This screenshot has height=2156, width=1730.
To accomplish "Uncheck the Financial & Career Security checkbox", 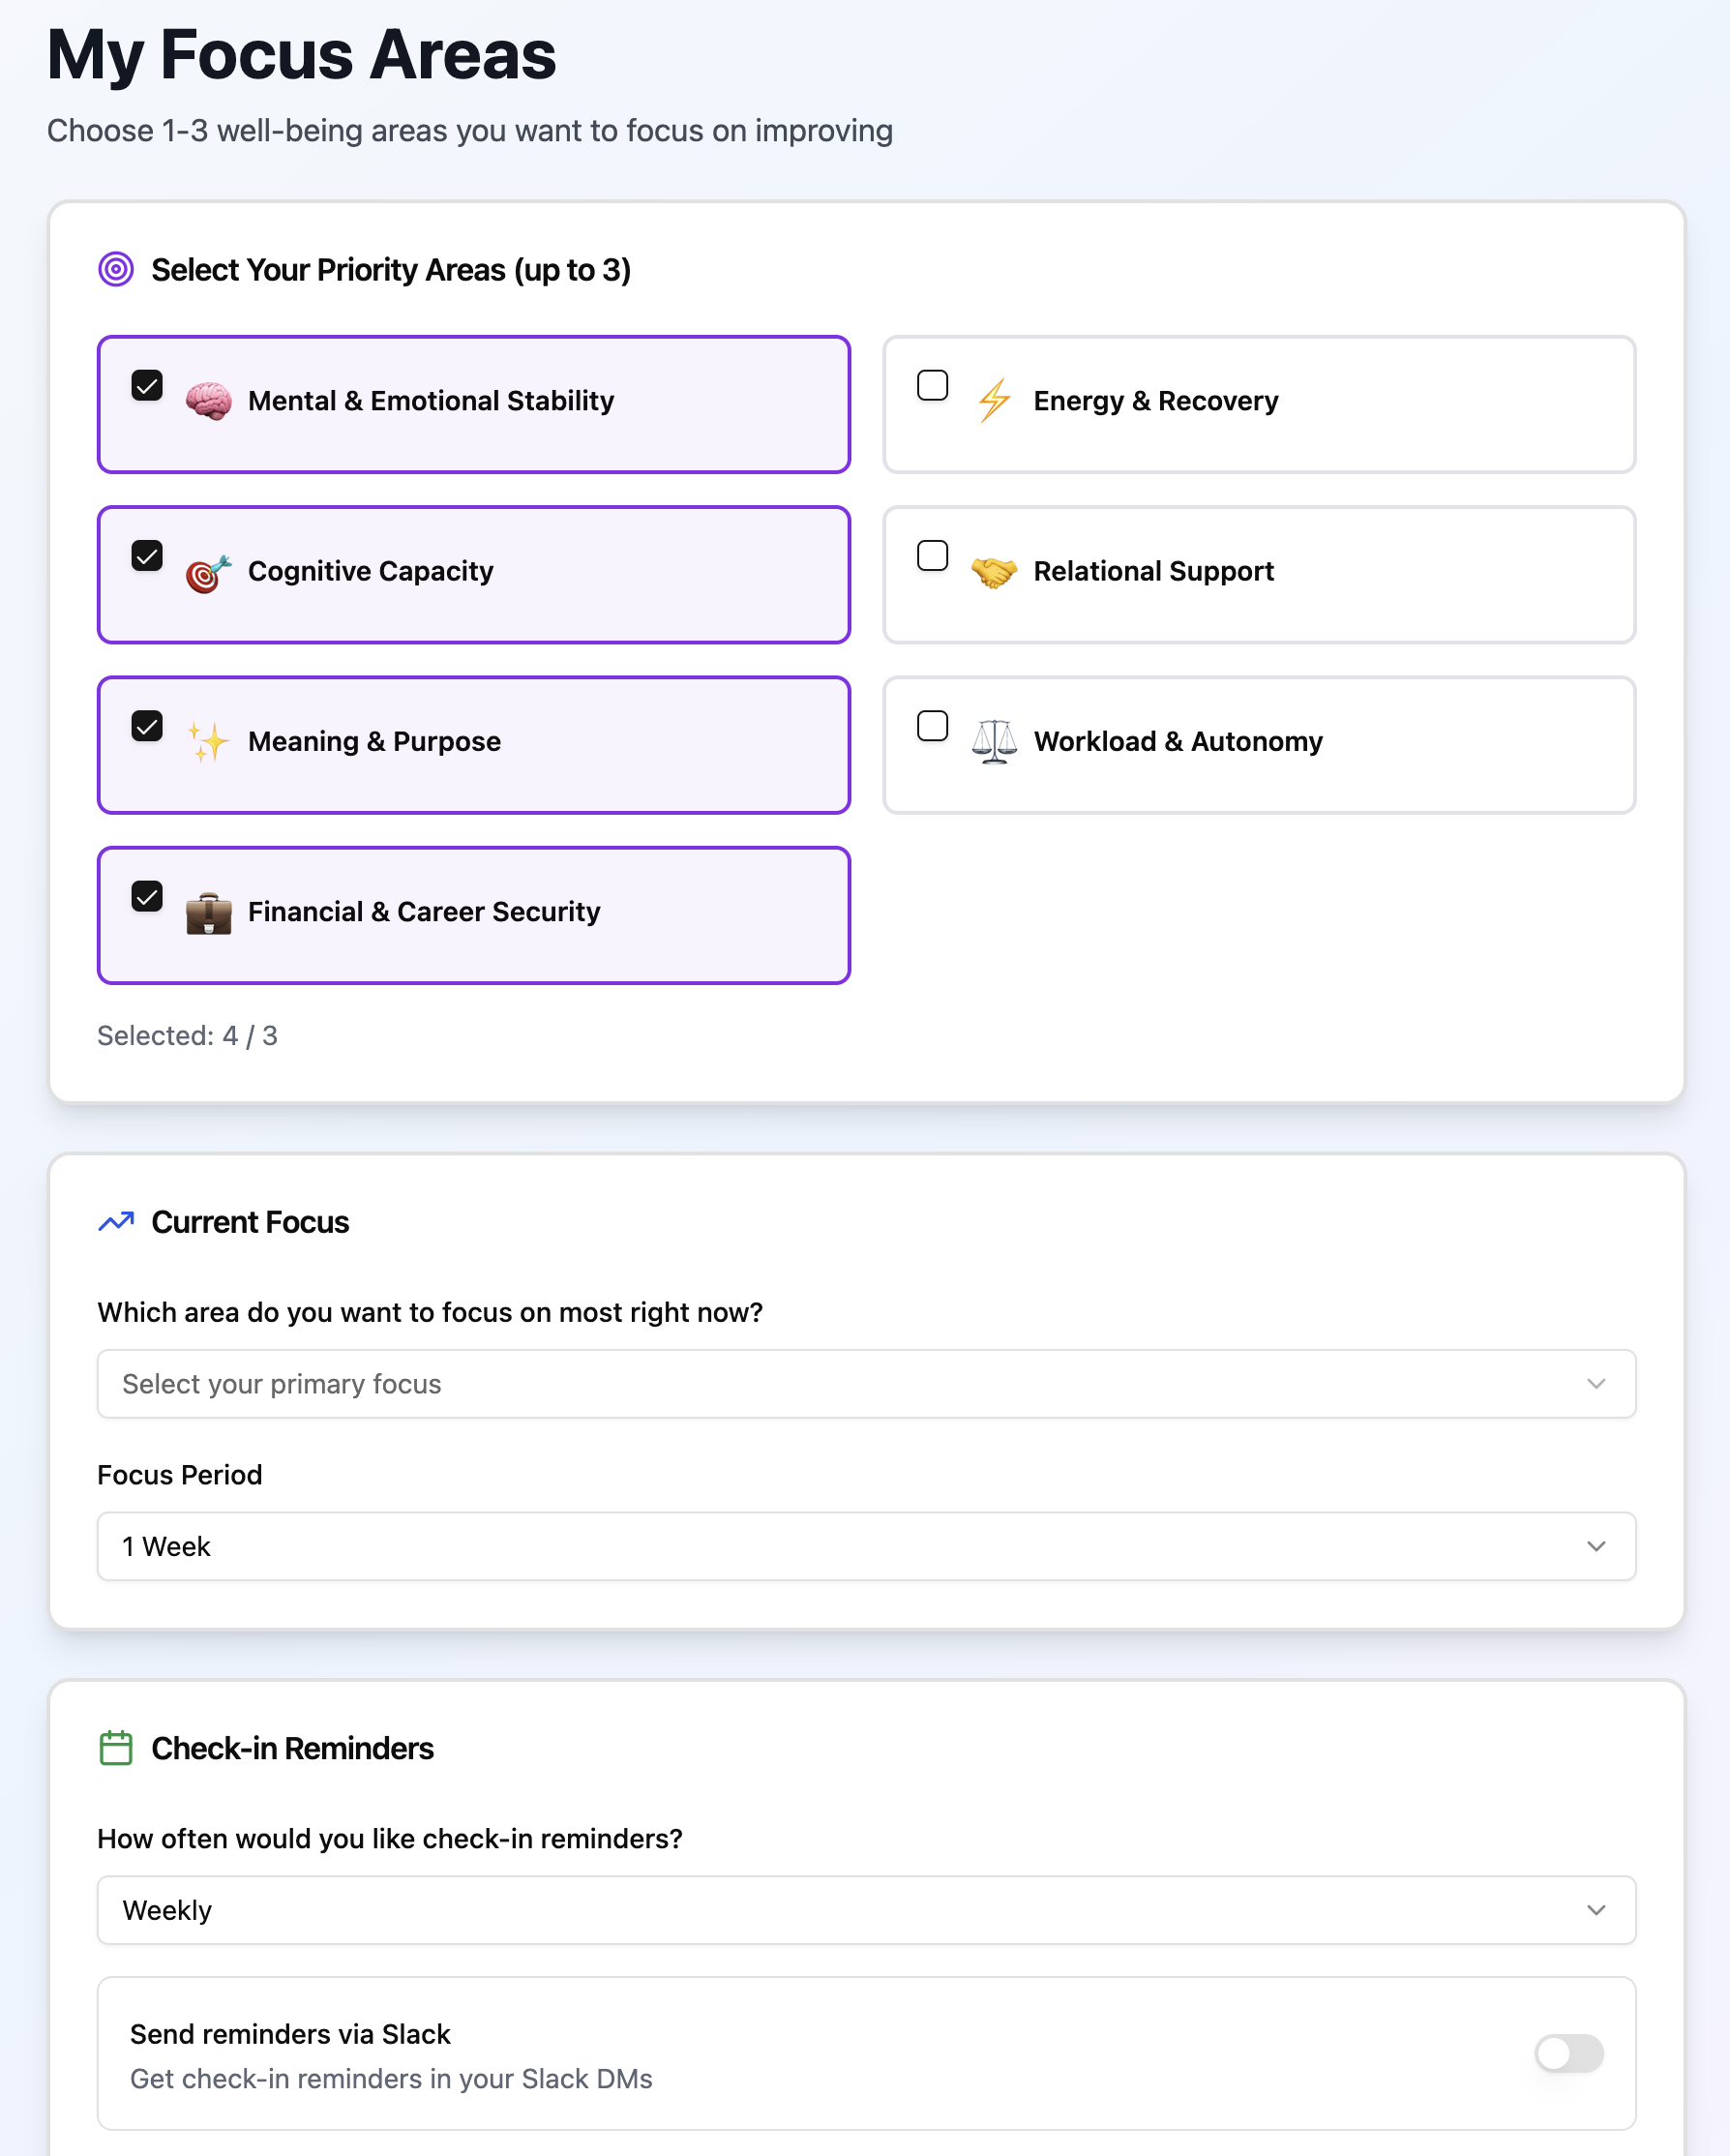I will [x=147, y=897].
